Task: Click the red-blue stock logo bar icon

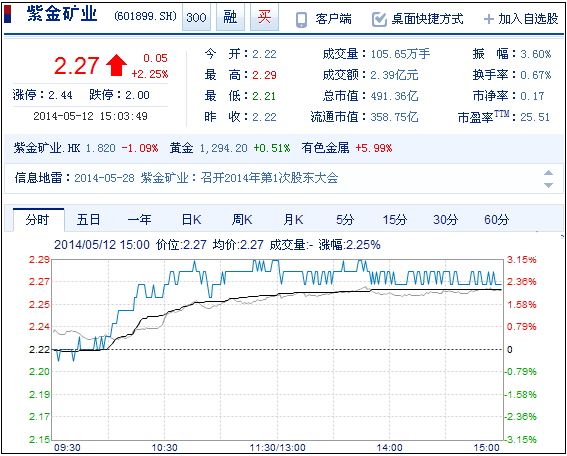Action: [7, 15]
